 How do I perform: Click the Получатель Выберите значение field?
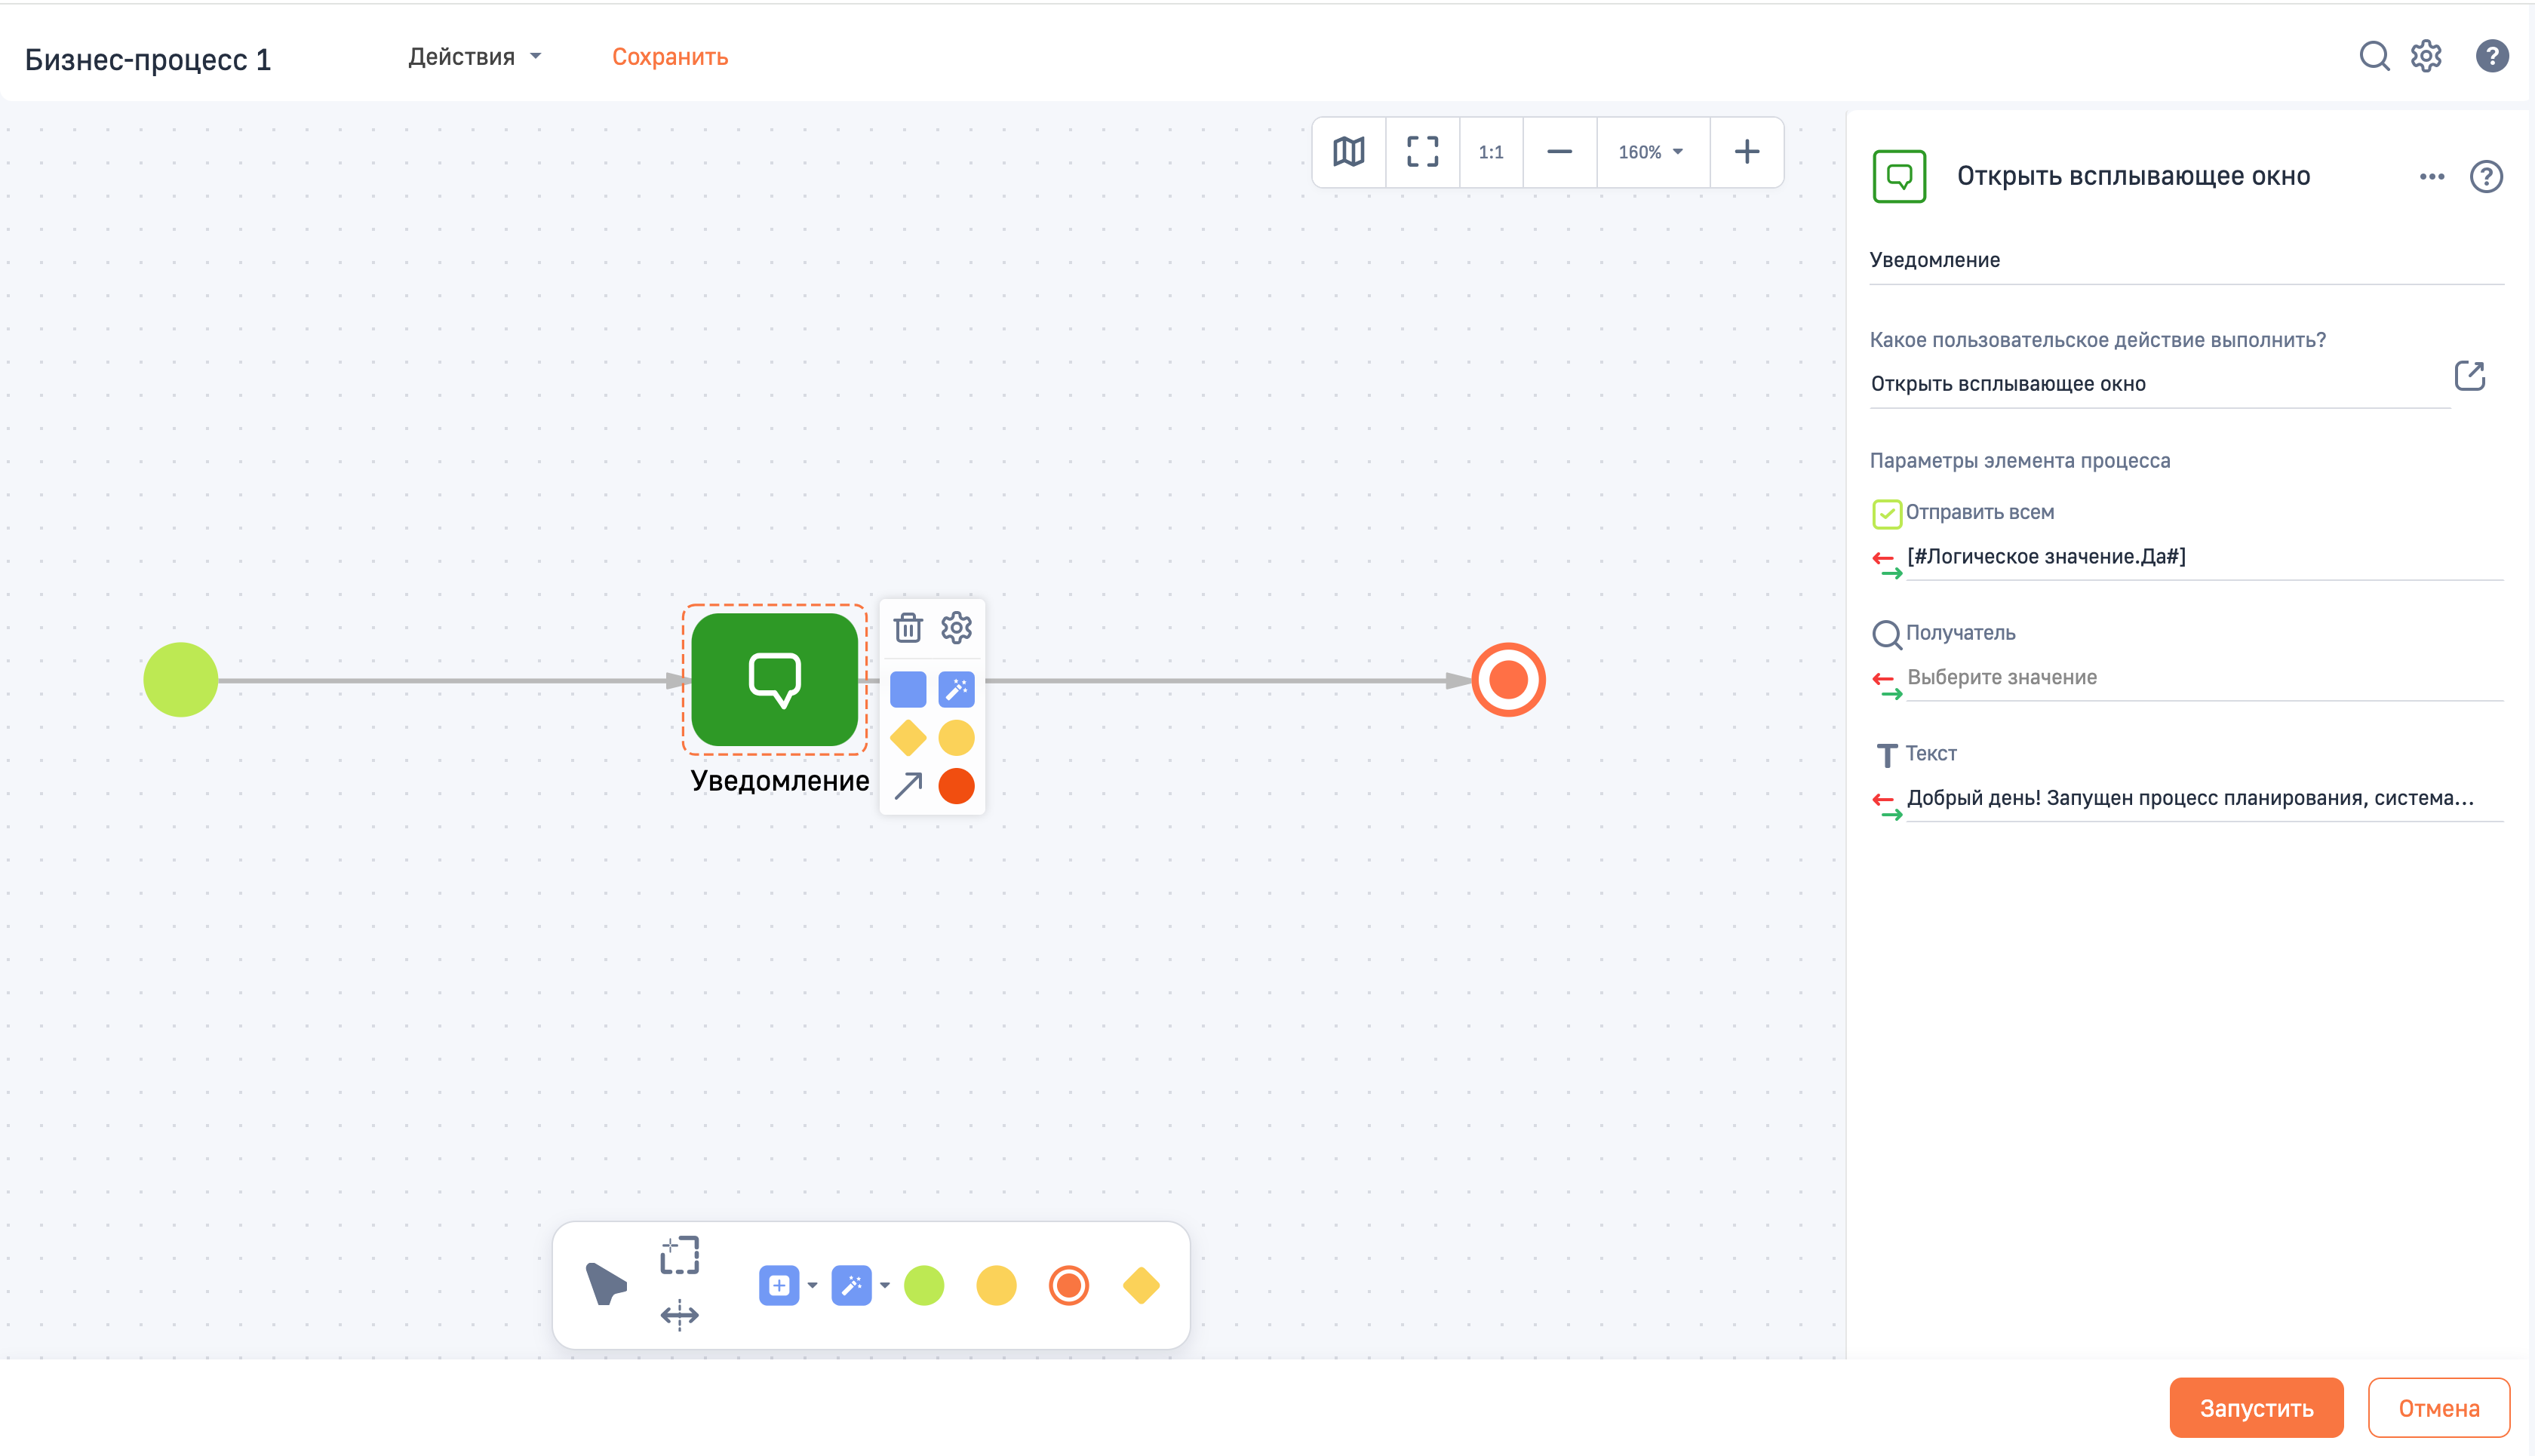(x=2200, y=678)
